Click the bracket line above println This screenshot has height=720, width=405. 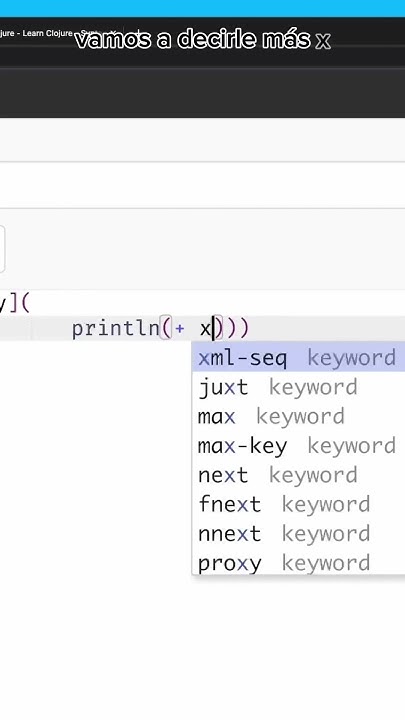pyautogui.click(x=15, y=303)
